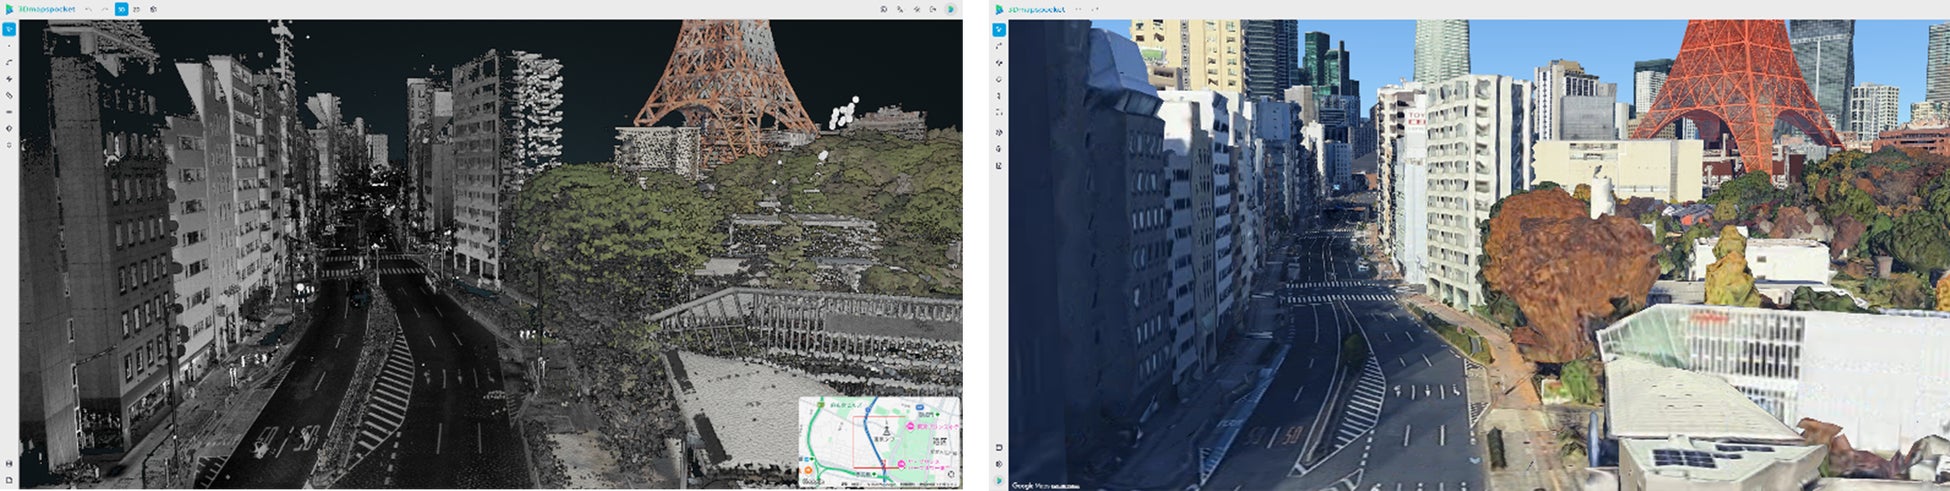Click the redo arrow in top toolbar
Image resolution: width=1950 pixels, height=491 pixels.
pos(105,9)
